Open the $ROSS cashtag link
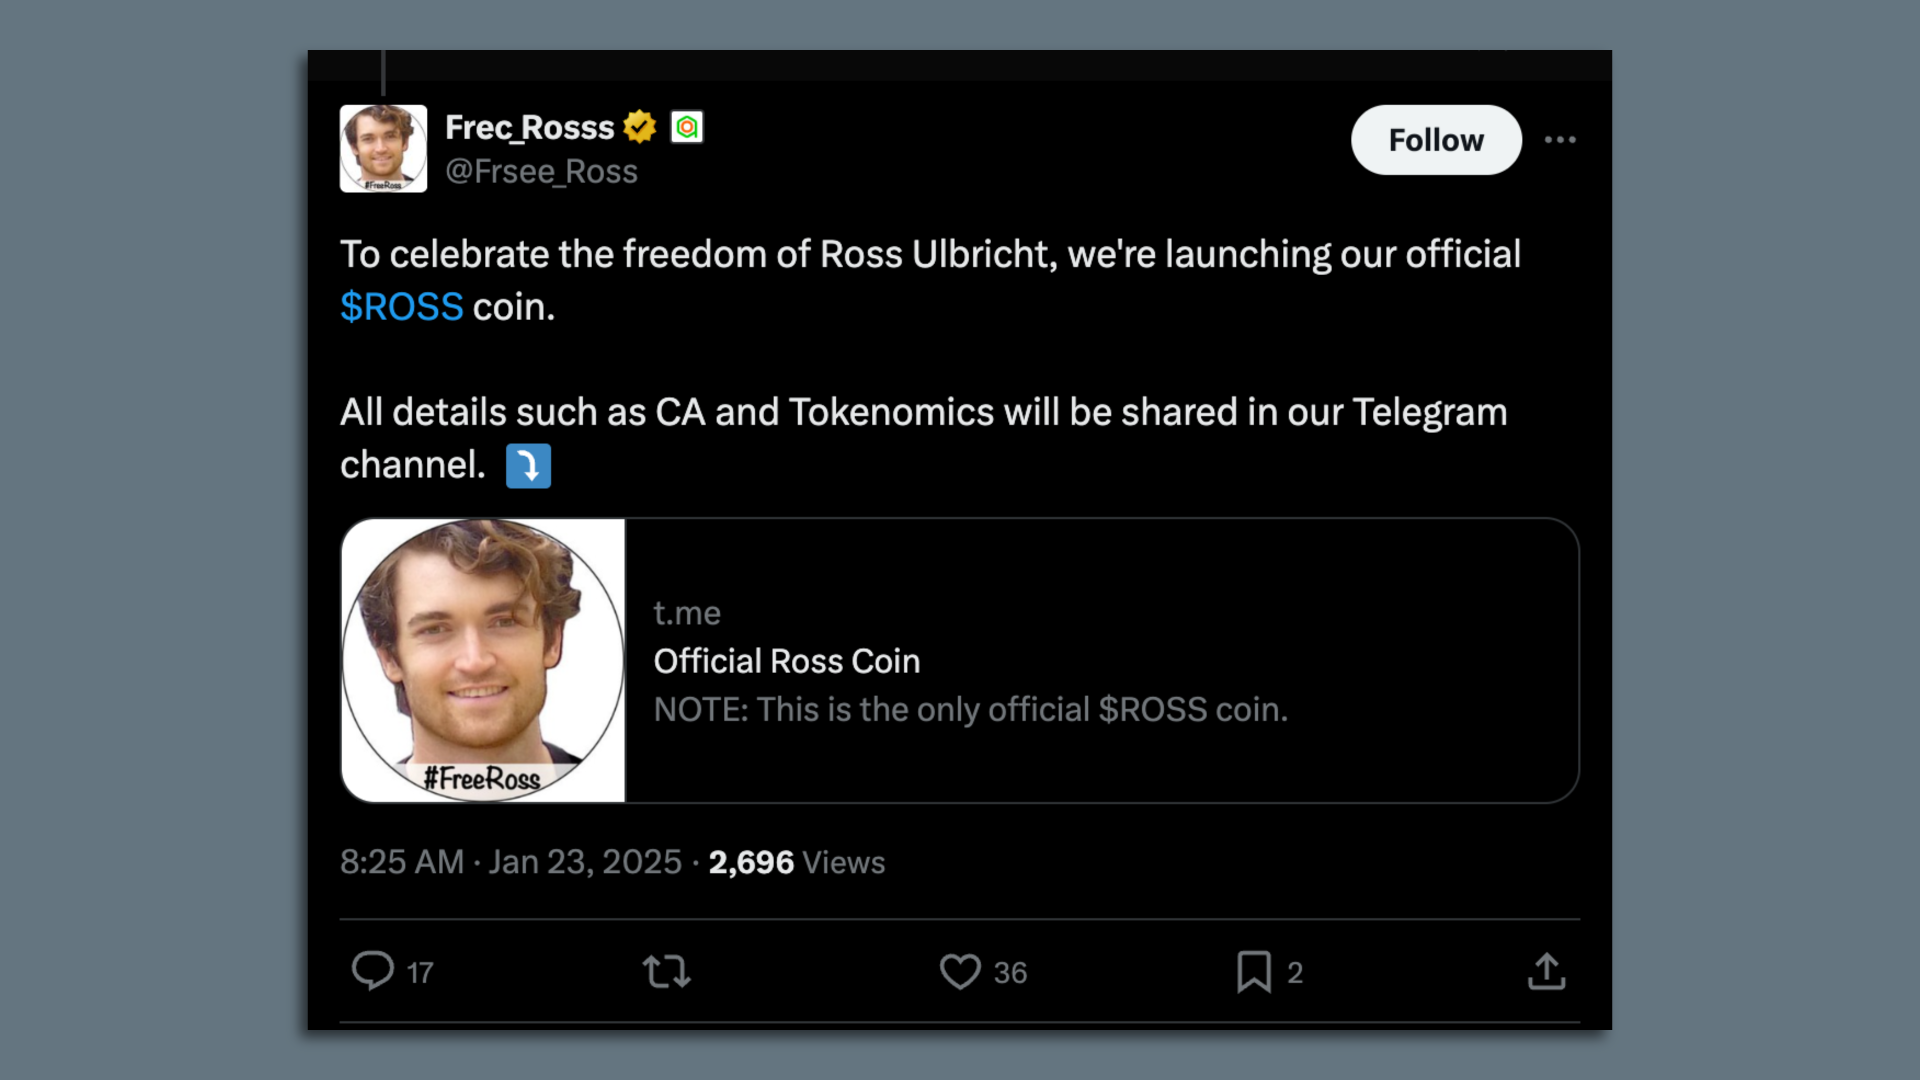Image resolution: width=1920 pixels, height=1080 pixels. [x=401, y=307]
